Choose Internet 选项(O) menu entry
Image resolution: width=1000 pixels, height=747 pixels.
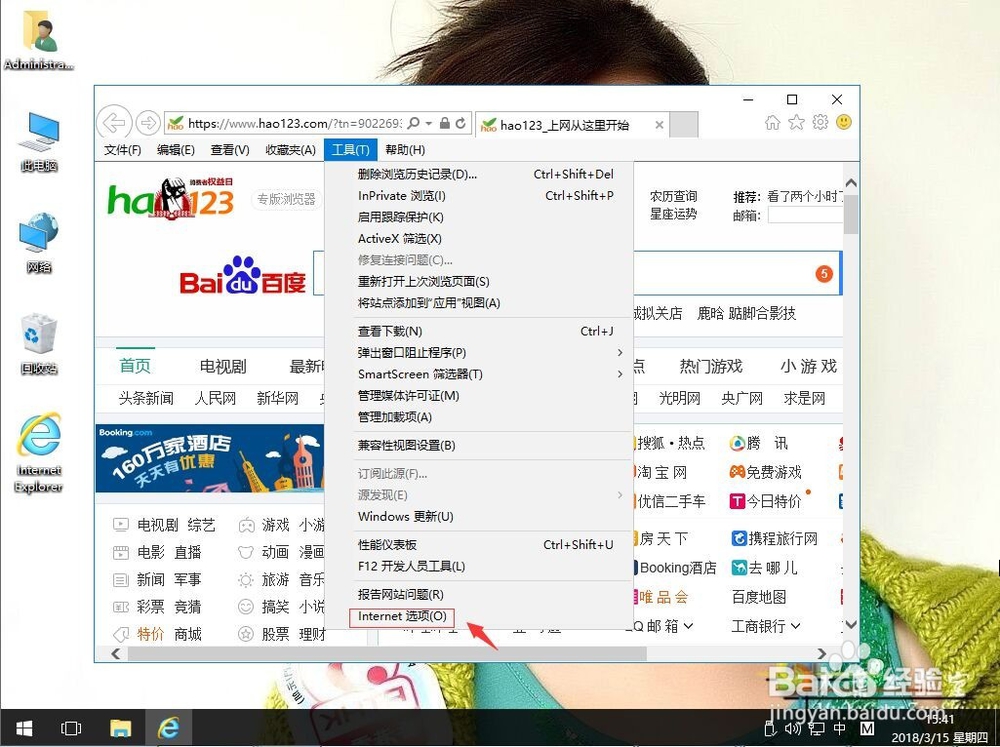click(x=480, y=616)
